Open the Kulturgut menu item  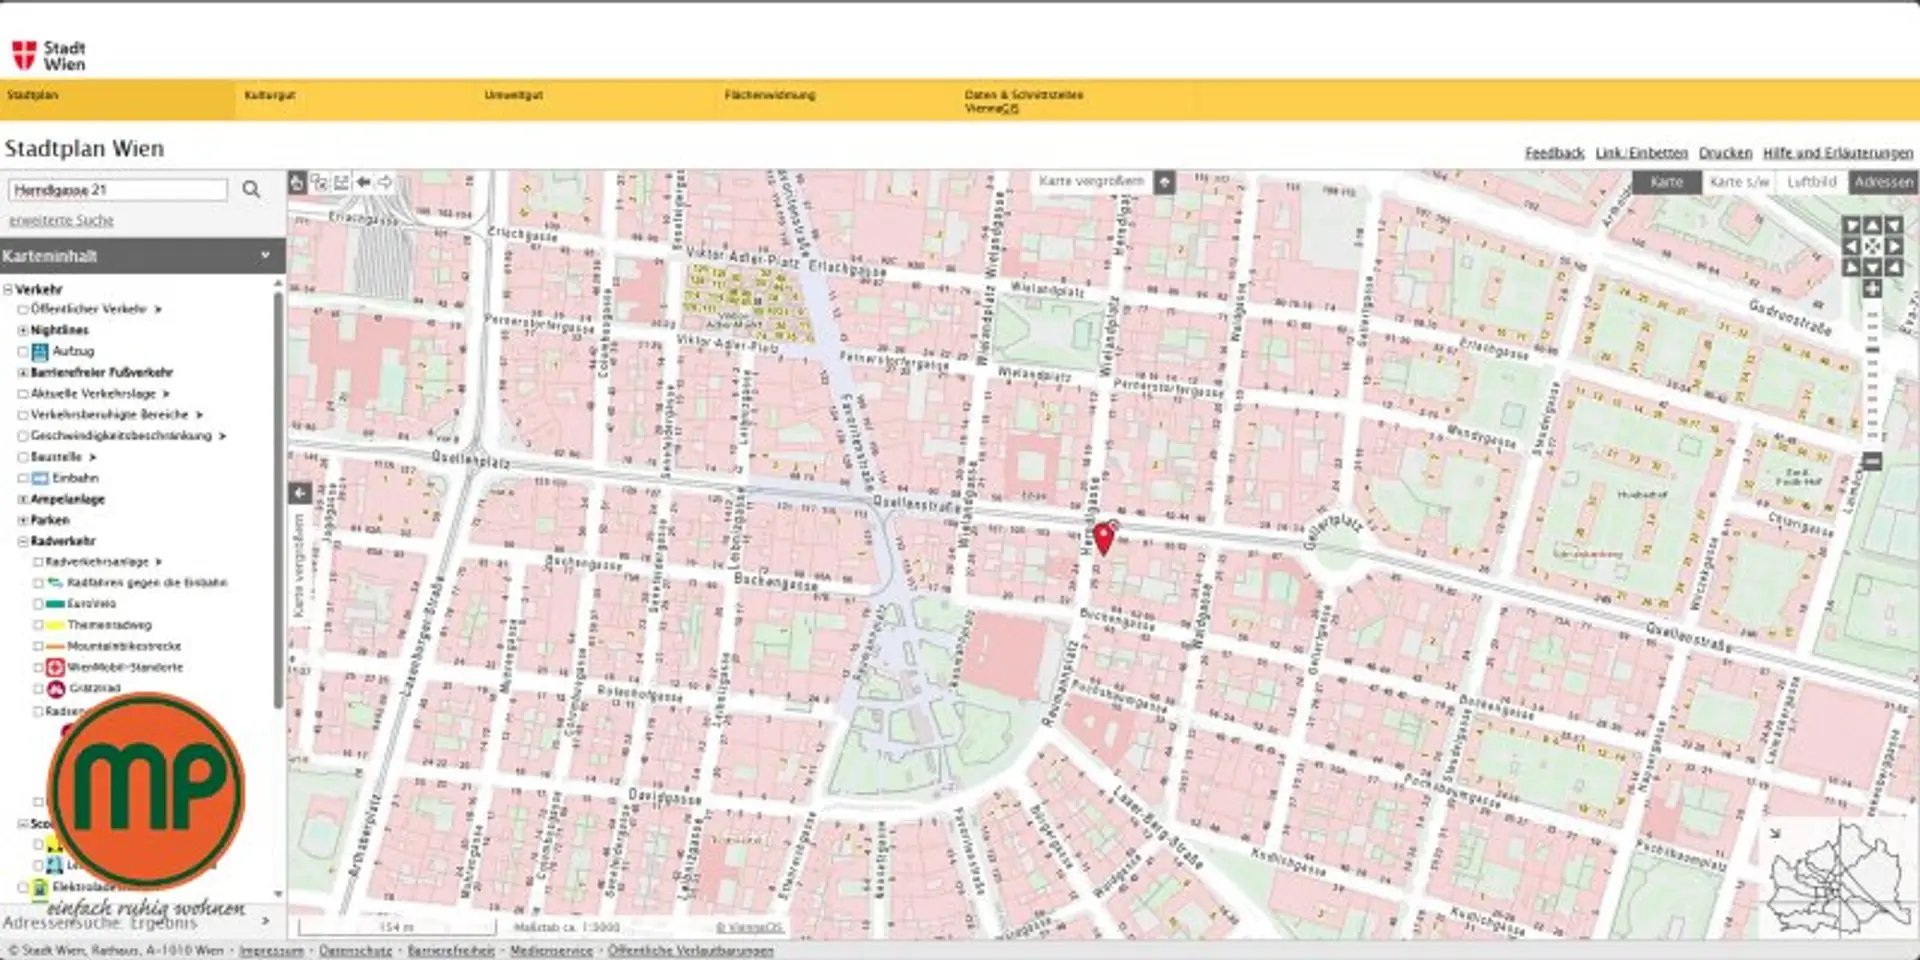(x=270, y=95)
